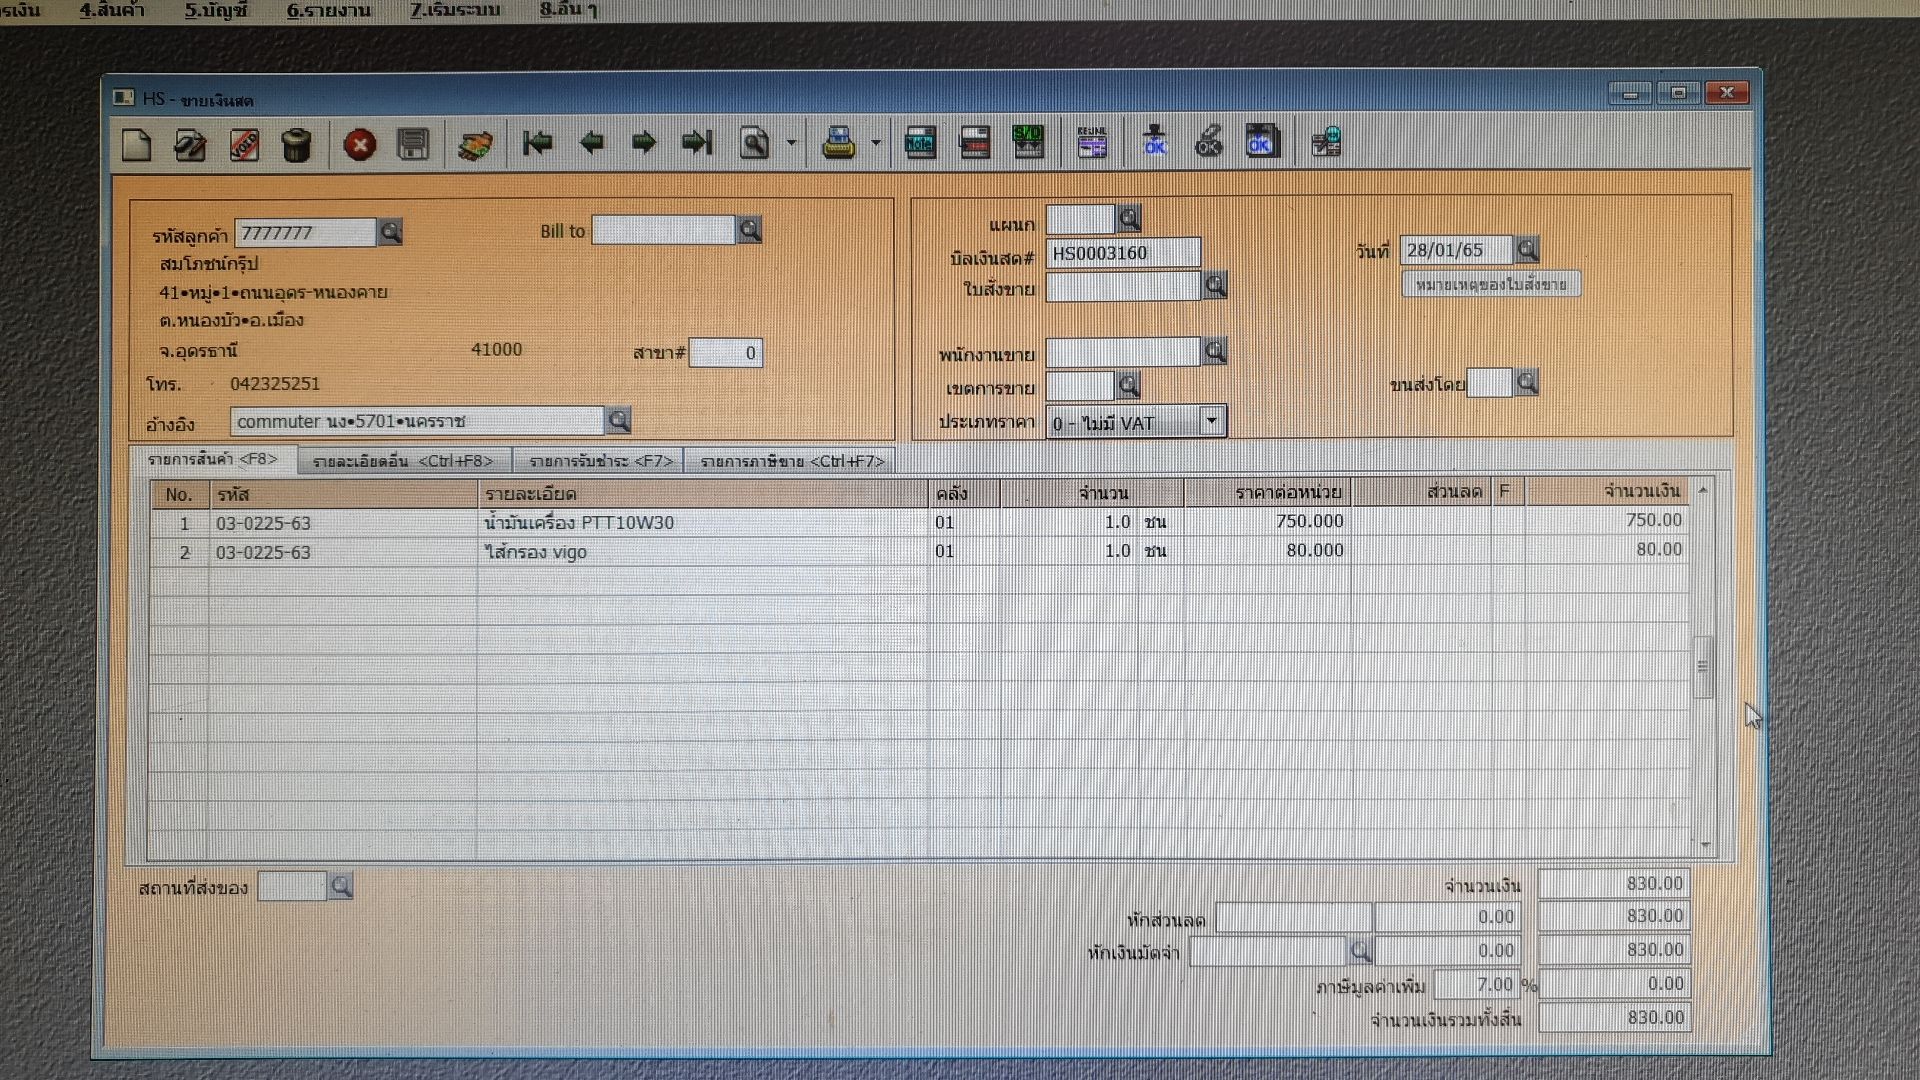Click the จำนวนเงินรวมทั้งสิ้น total field 830.00
Screen dimensions: 1920x1080
[1614, 1018]
